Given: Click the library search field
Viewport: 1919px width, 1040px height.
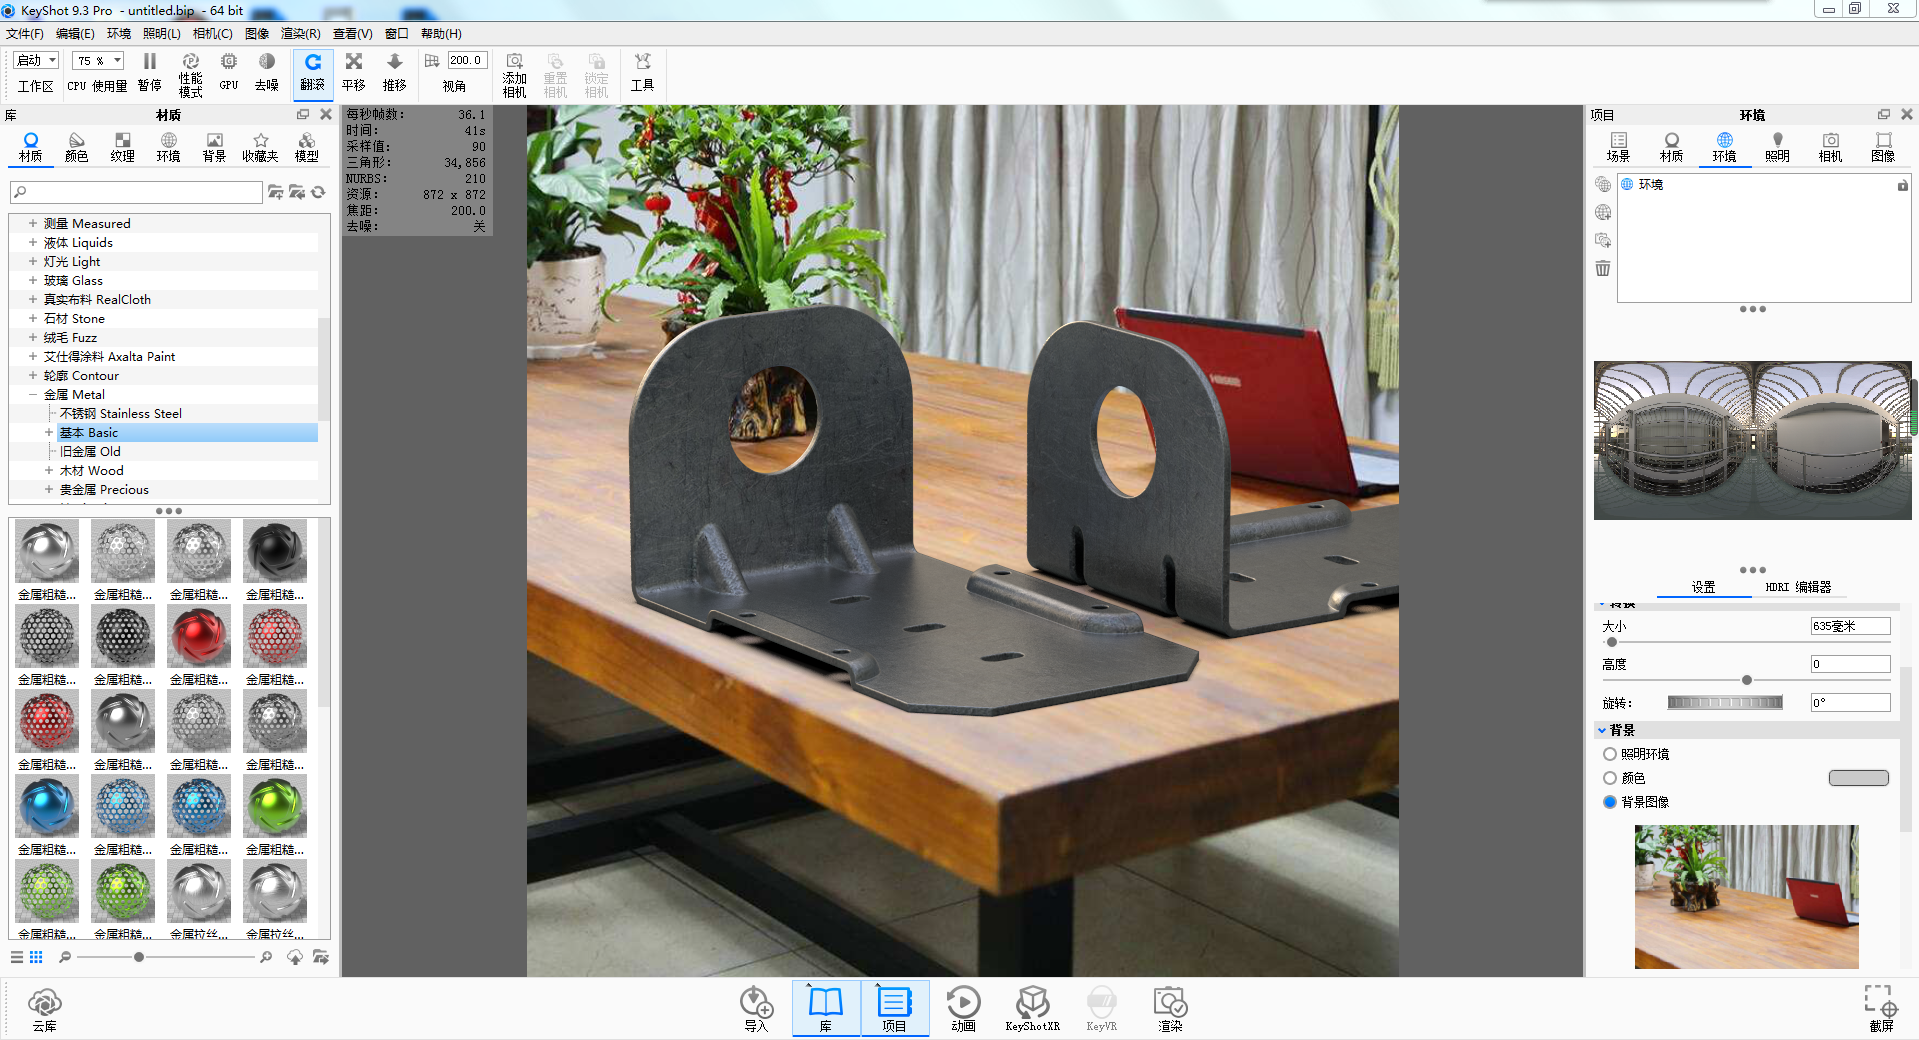Looking at the screenshot, I should pos(137,192).
